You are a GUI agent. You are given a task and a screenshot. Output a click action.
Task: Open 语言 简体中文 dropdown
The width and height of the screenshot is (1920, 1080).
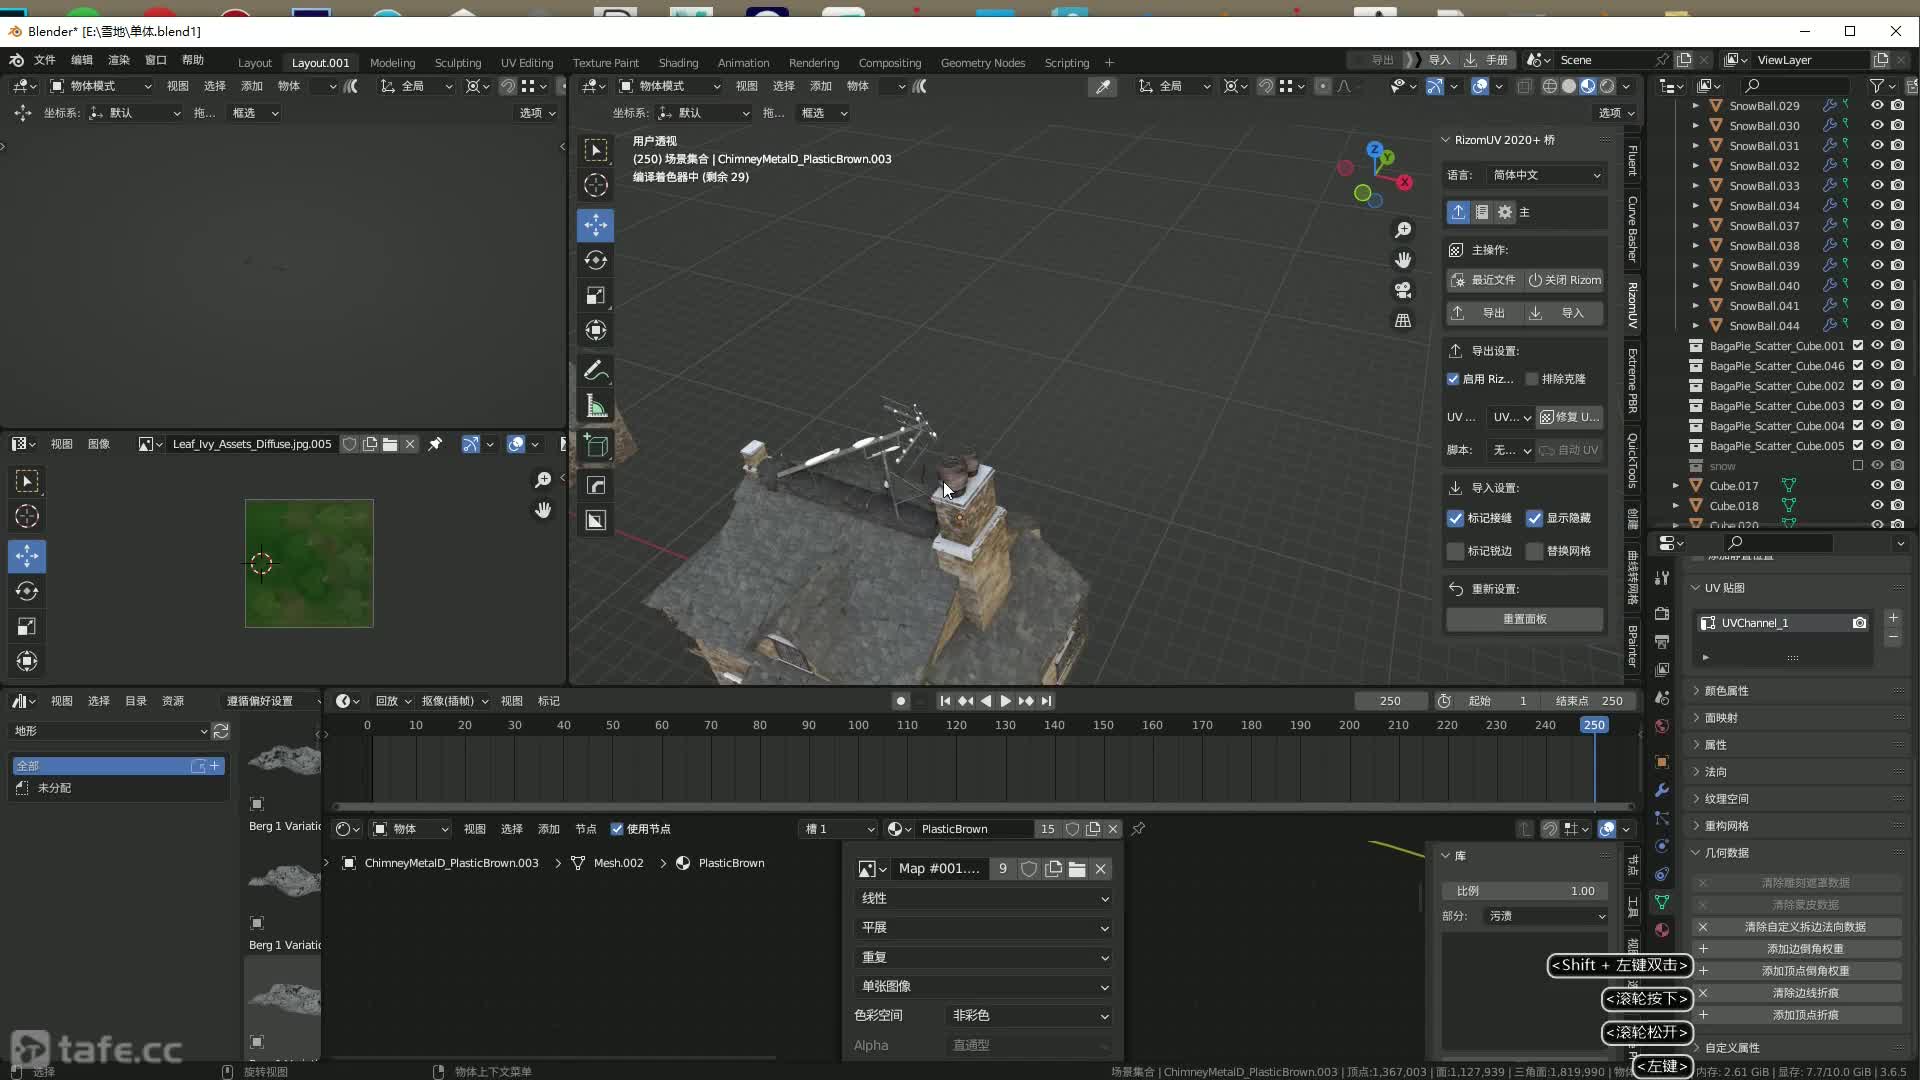coord(1545,175)
